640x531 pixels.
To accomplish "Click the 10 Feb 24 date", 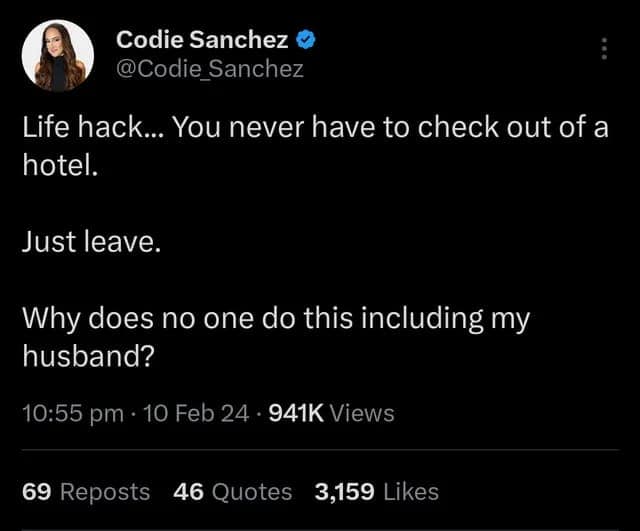I will click(x=196, y=412).
